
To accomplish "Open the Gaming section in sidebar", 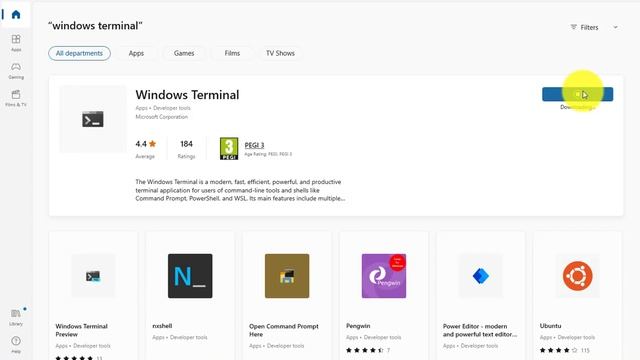I will pos(16,70).
